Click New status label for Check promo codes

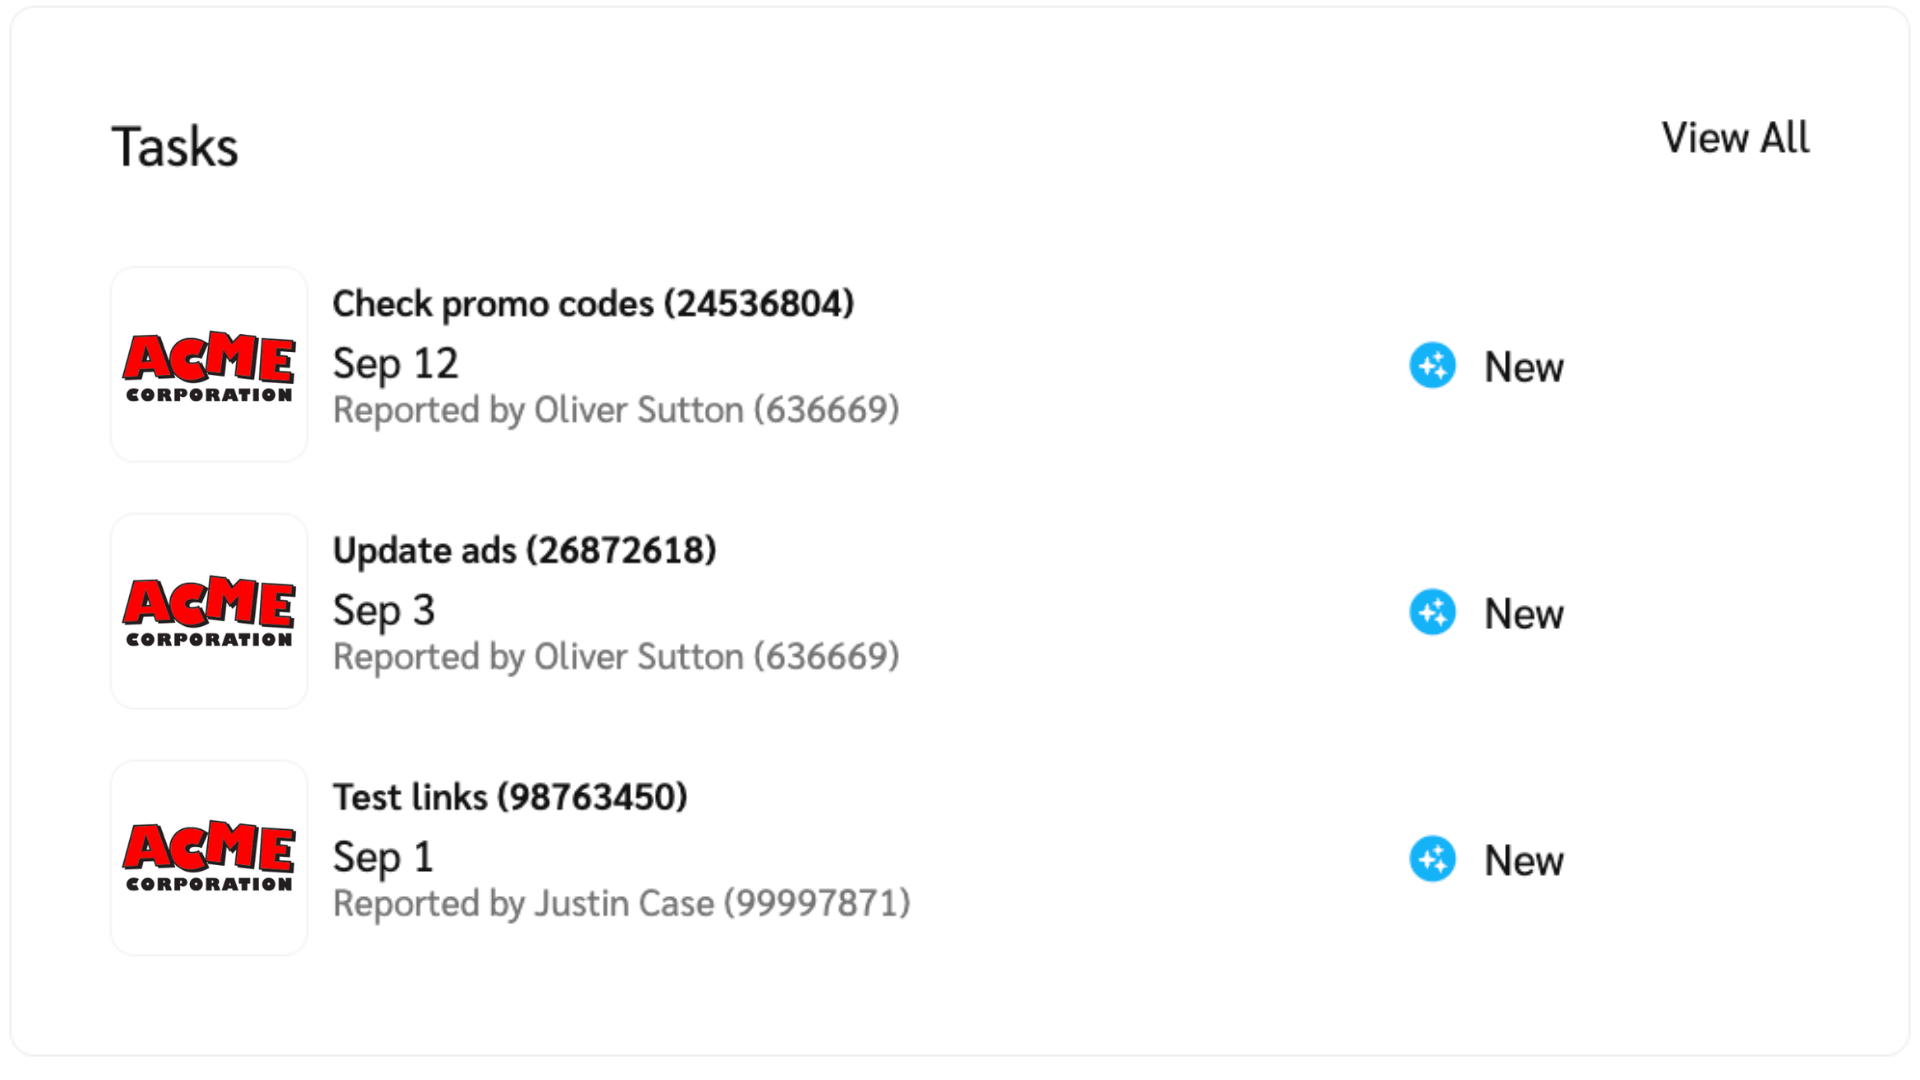point(1523,367)
